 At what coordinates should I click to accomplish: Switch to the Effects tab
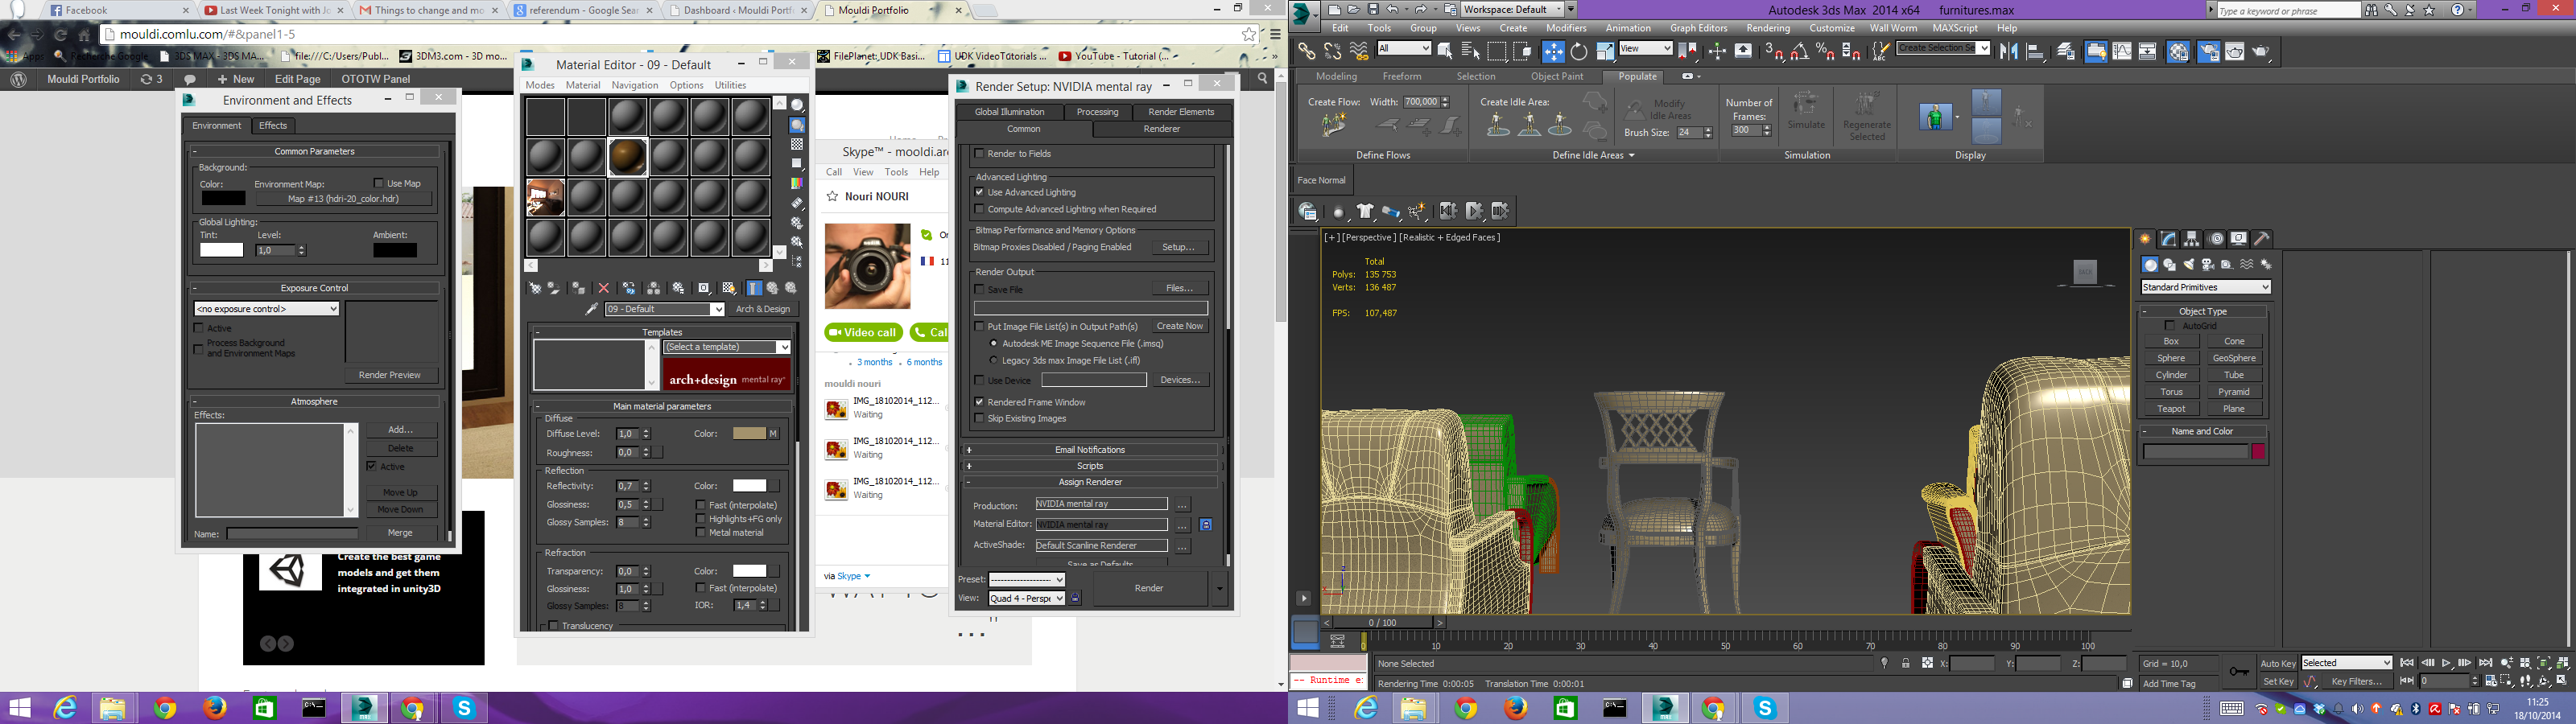pyautogui.click(x=273, y=125)
